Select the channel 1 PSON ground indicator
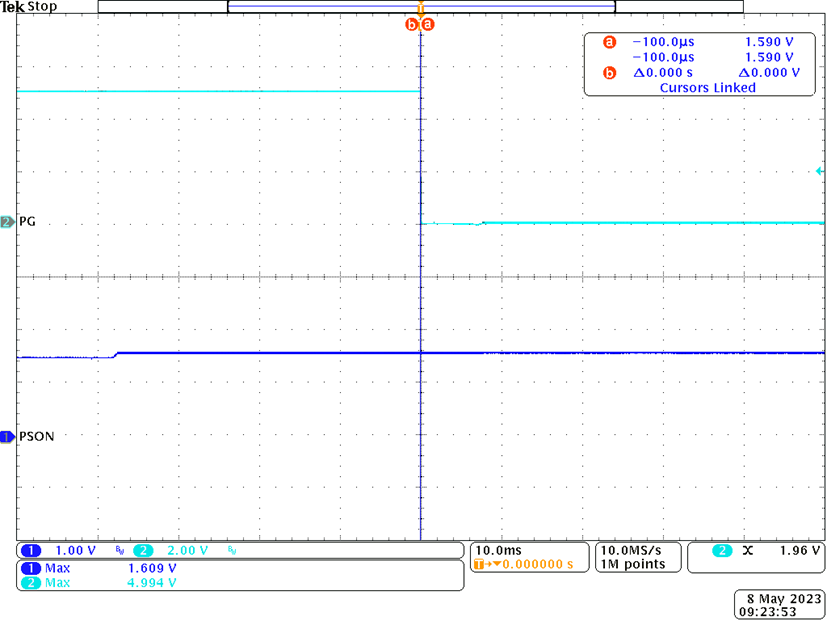The image size is (827, 621). 8,436
